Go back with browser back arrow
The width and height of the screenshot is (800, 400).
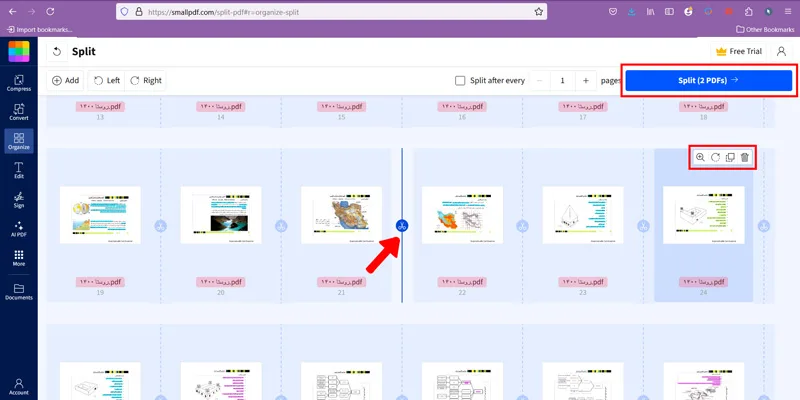coord(13,11)
